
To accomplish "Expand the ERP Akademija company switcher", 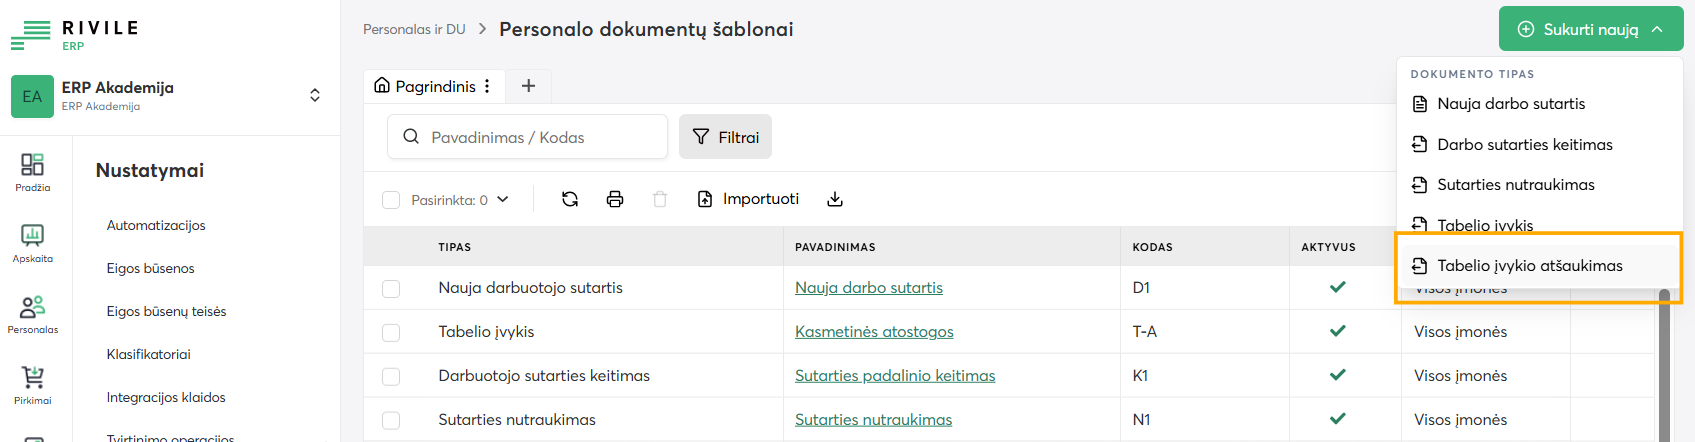I will pos(315,95).
